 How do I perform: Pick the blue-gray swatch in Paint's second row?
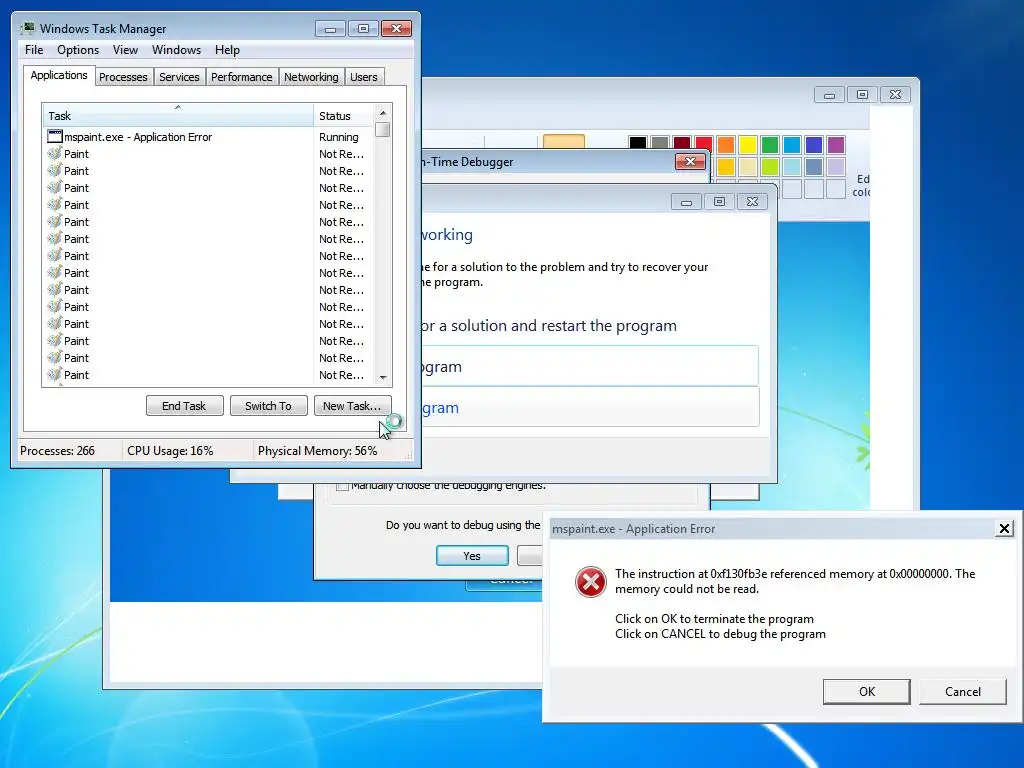point(814,167)
